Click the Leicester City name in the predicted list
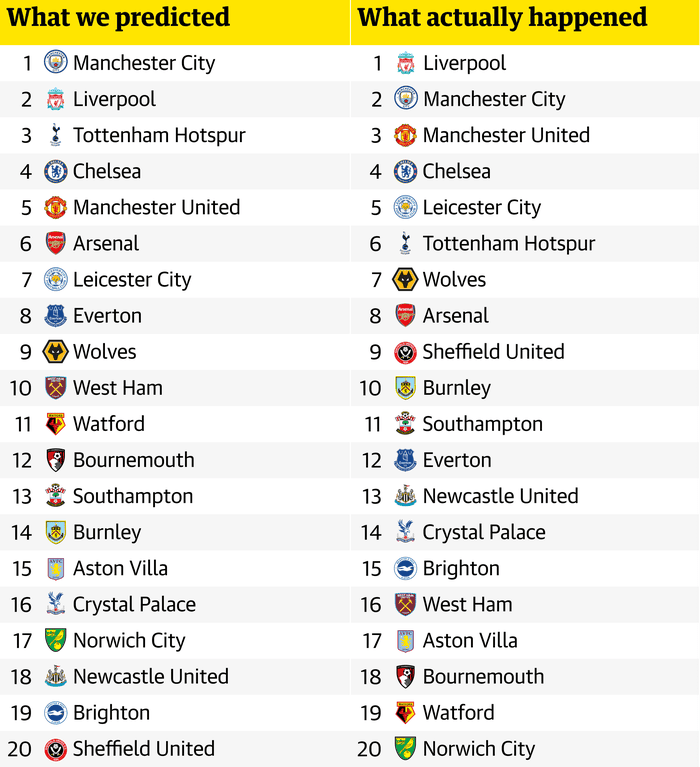Screen dimensions: 700x767 click(132, 280)
